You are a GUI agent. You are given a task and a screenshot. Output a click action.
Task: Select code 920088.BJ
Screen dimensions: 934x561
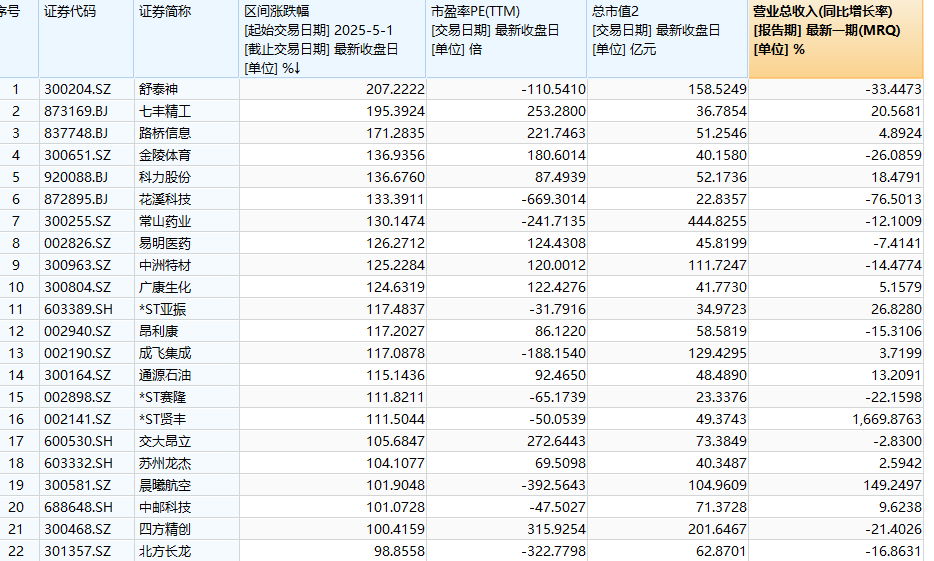tap(76, 177)
